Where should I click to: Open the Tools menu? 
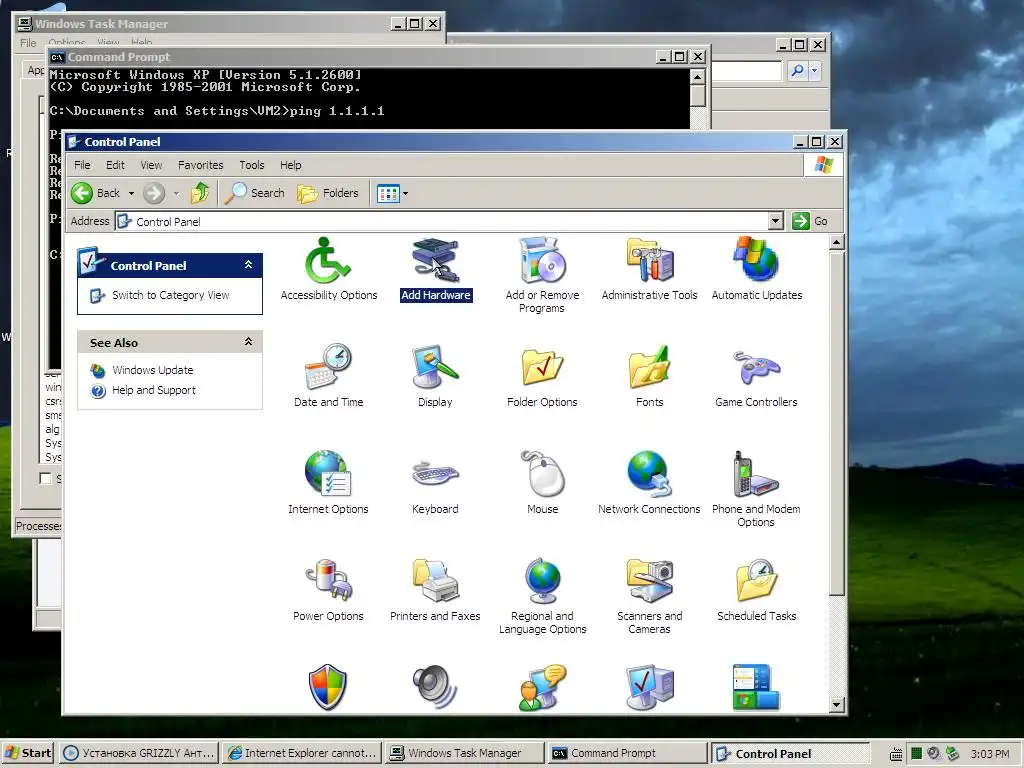pyautogui.click(x=251, y=165)
